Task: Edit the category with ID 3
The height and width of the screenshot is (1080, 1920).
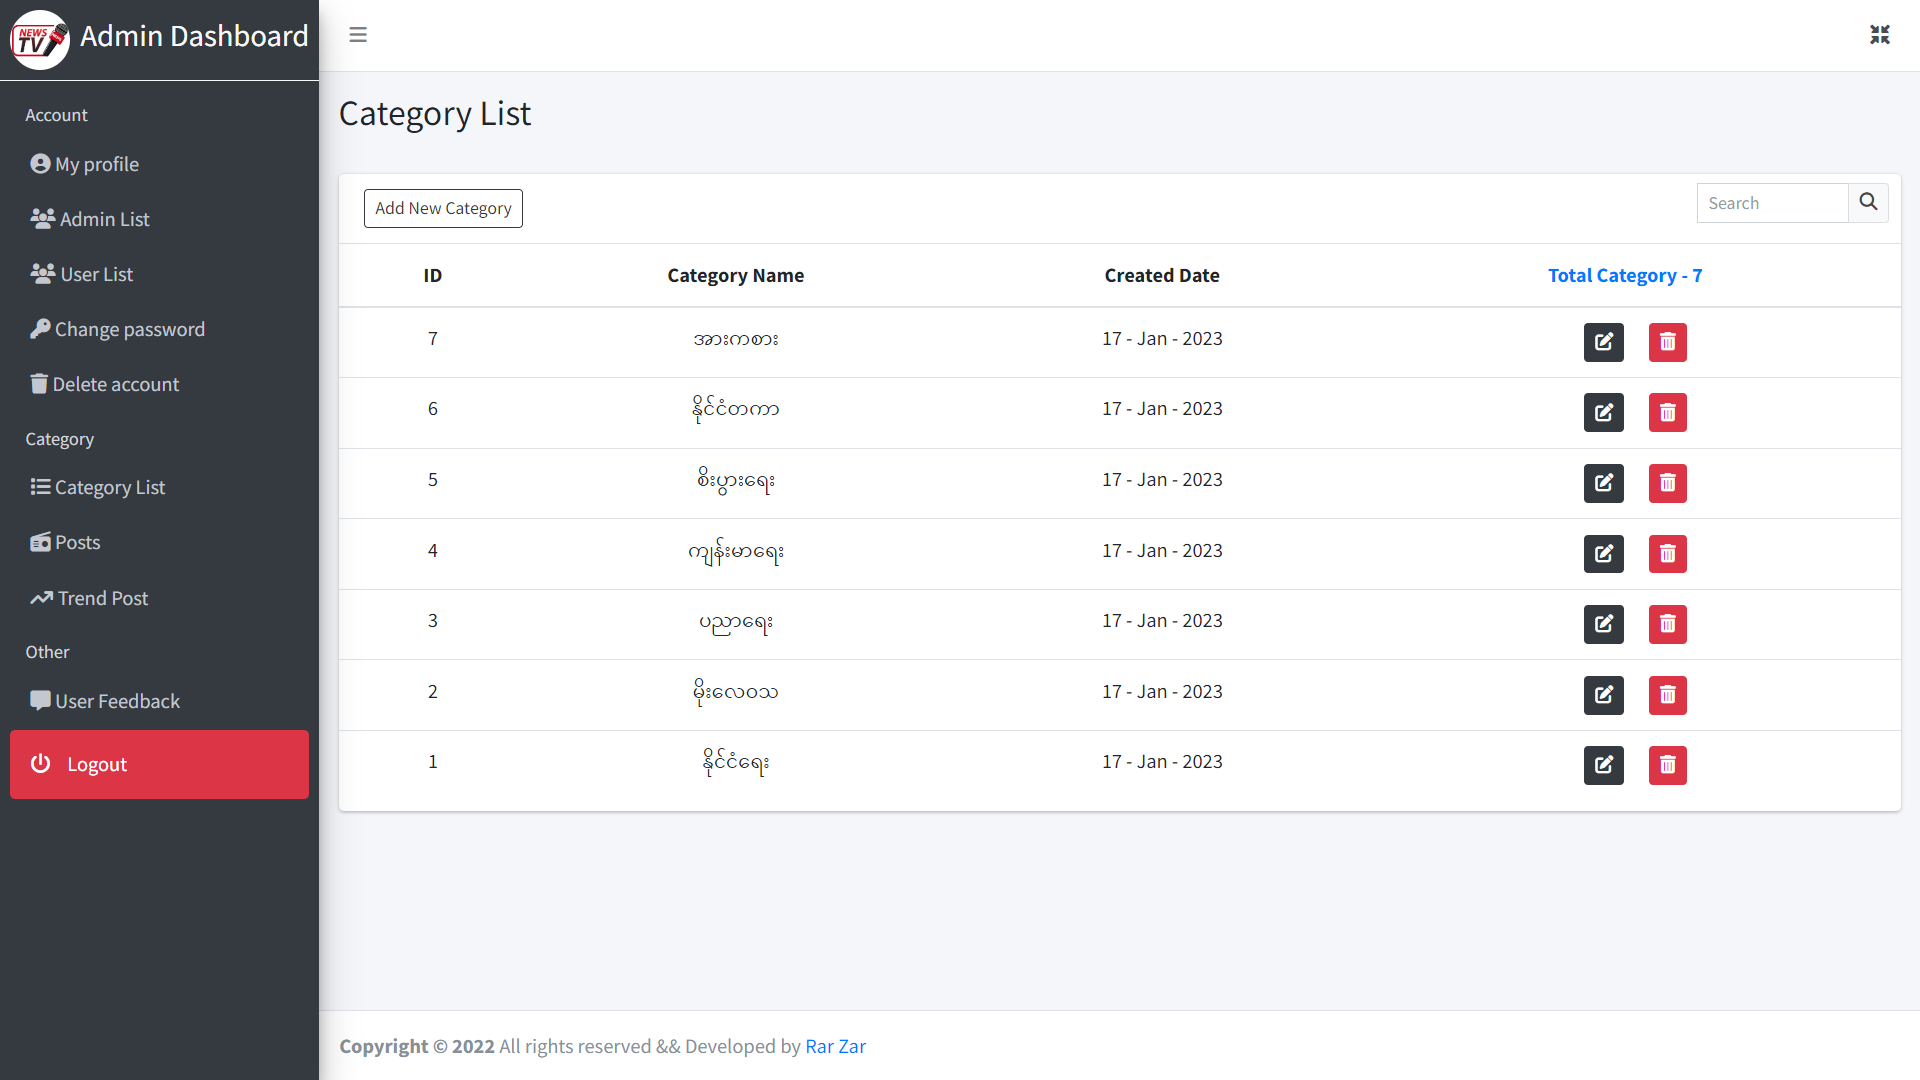Action: click(x=1604, y=624)
